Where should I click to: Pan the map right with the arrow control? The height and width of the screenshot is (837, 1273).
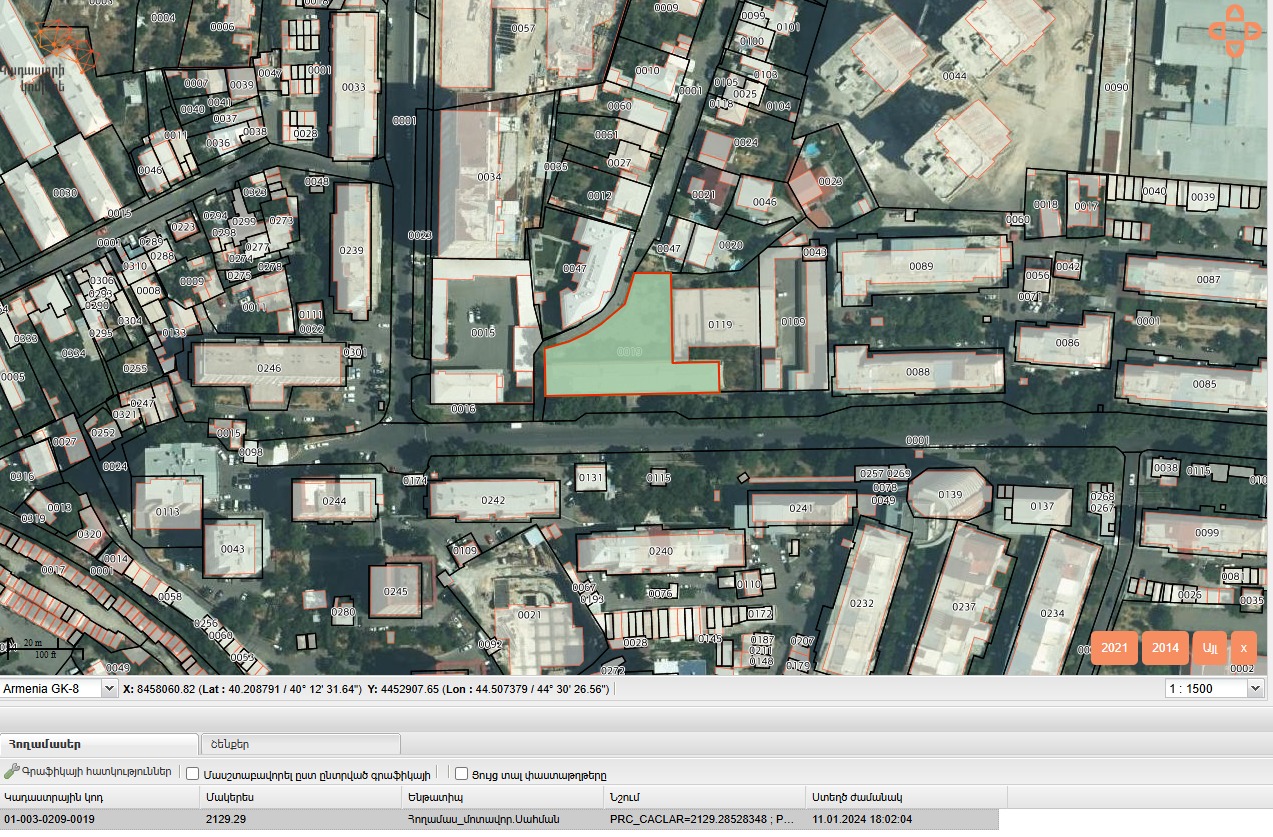pyautogui.click(x=1252, y=30)
